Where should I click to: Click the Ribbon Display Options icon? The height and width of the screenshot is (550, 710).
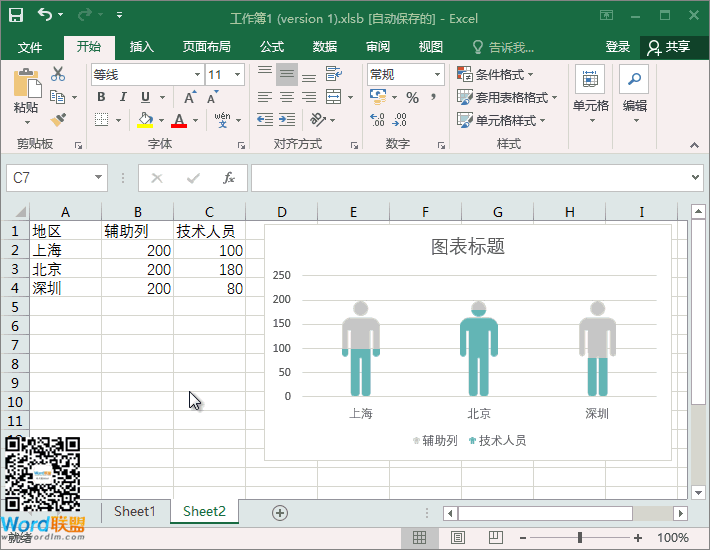(606, 15)
